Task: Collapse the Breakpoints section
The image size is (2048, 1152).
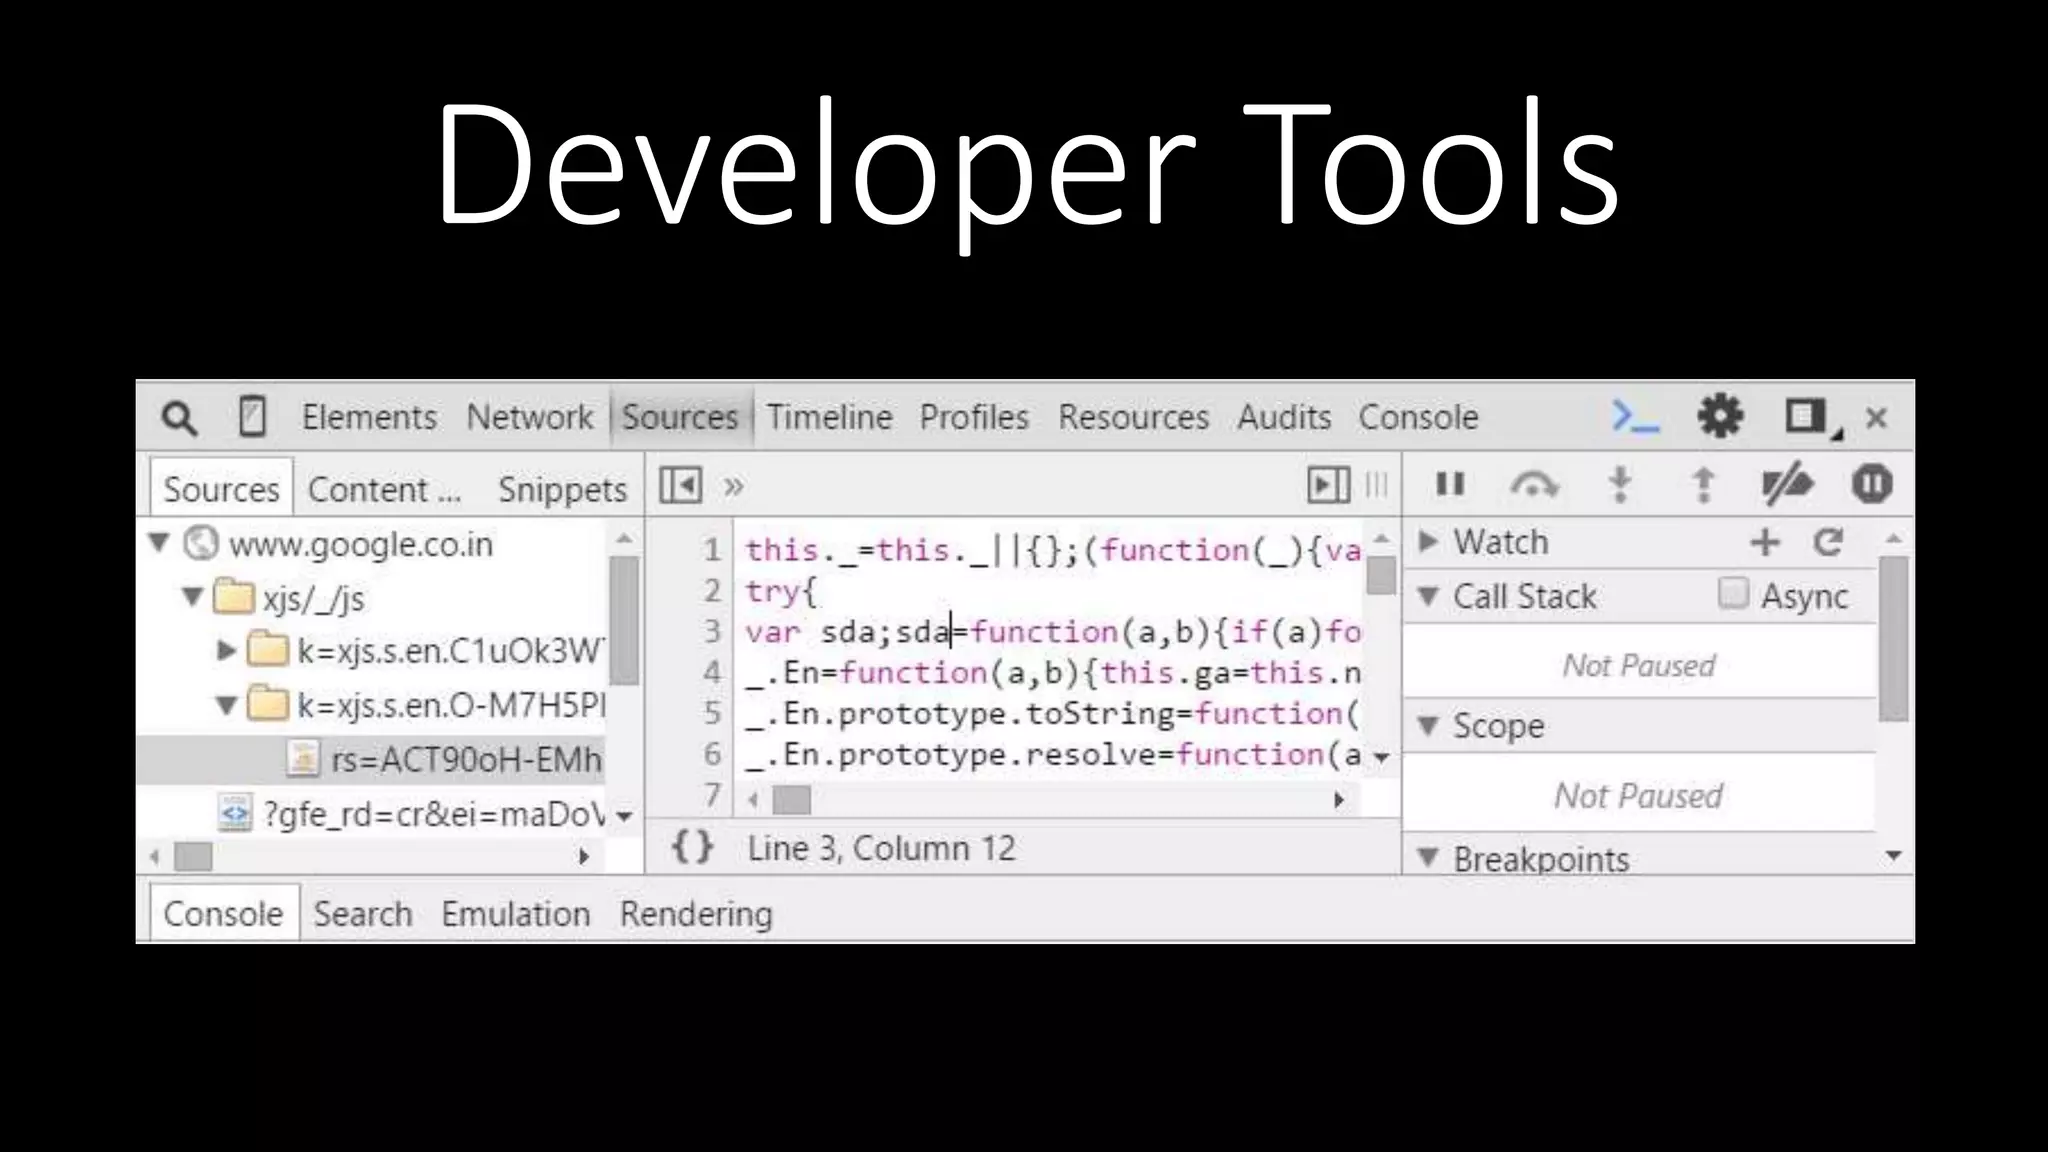Action: (x=1428, y=858)
